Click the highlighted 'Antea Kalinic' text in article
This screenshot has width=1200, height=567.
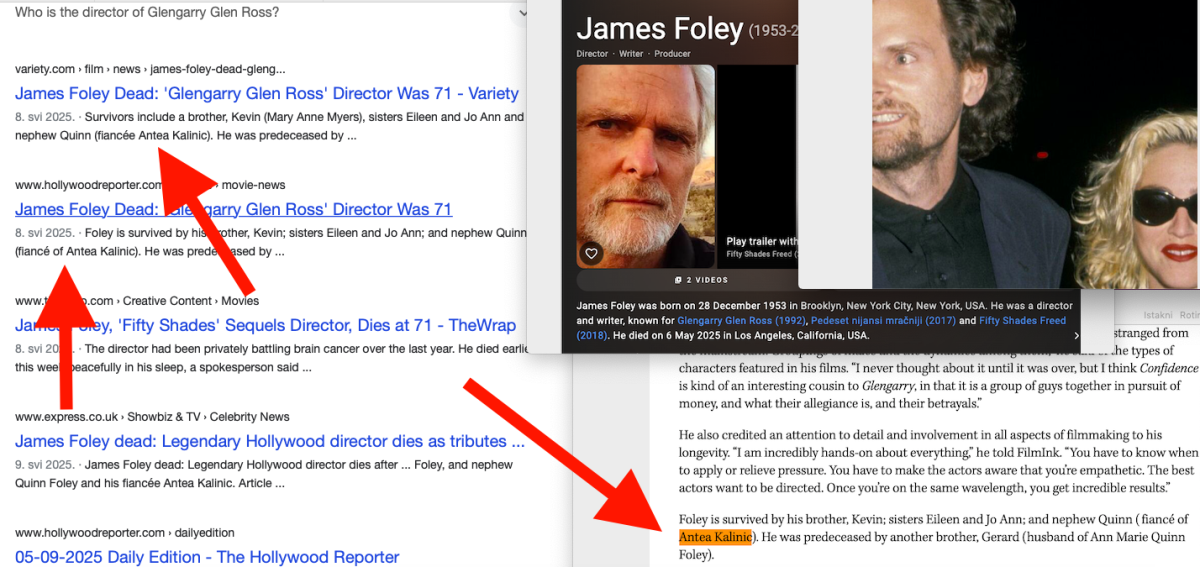click(x=714, y=538)
